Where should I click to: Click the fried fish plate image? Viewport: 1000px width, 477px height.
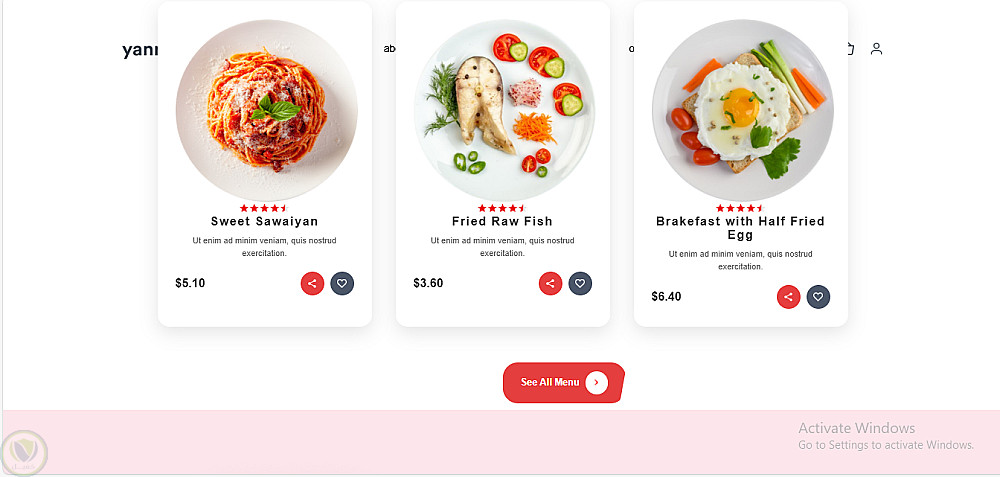click(504, 110)
